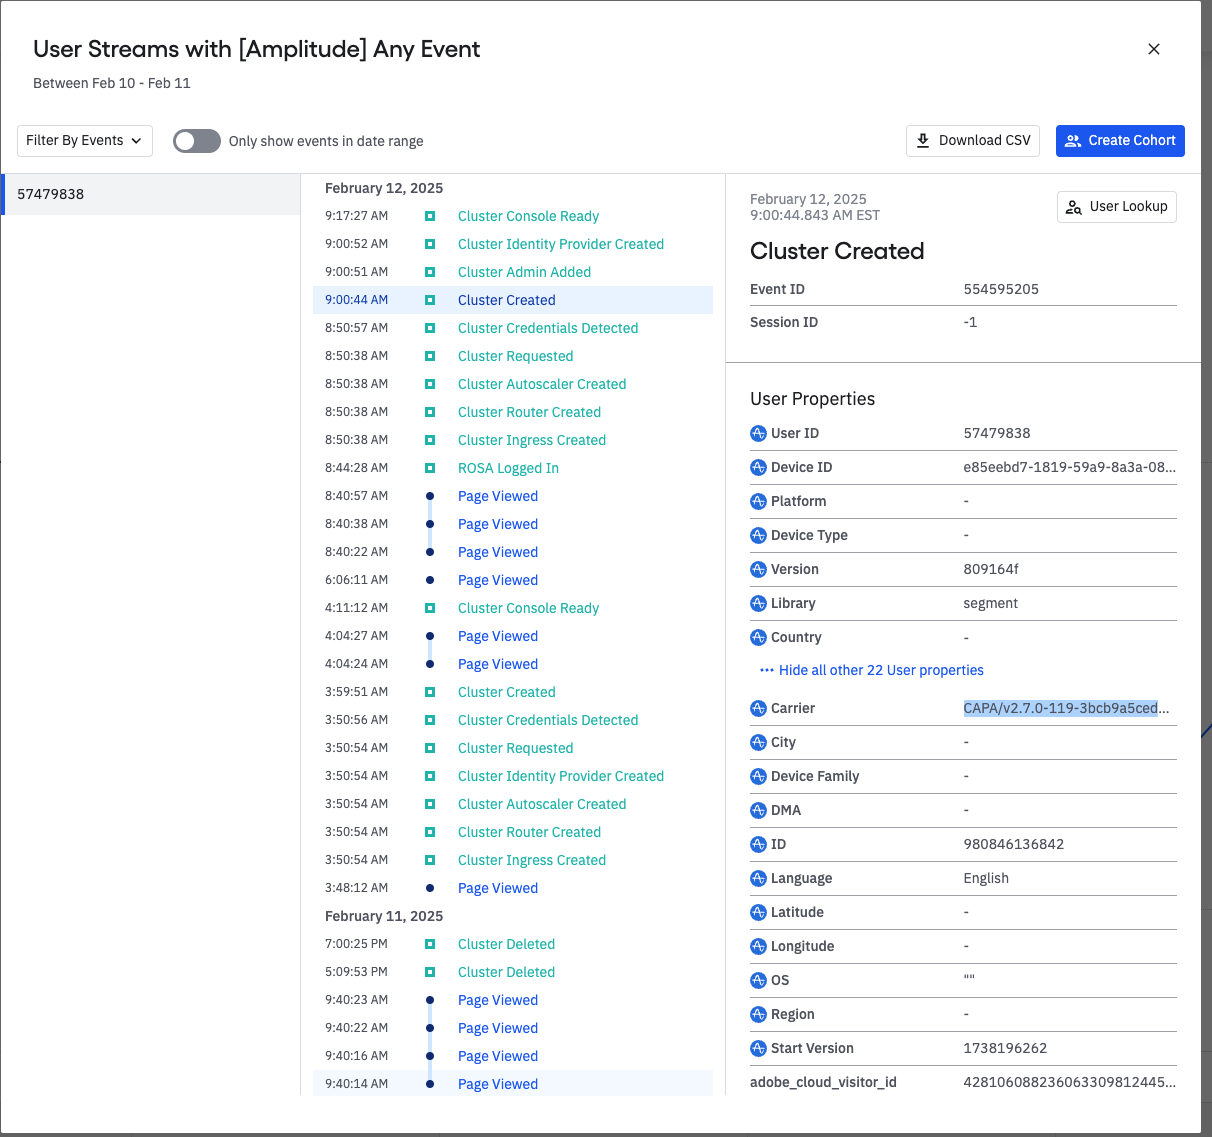Click the Amplitude icon beside User ID
This screenshot has width=1212, height=1137.
758,433
